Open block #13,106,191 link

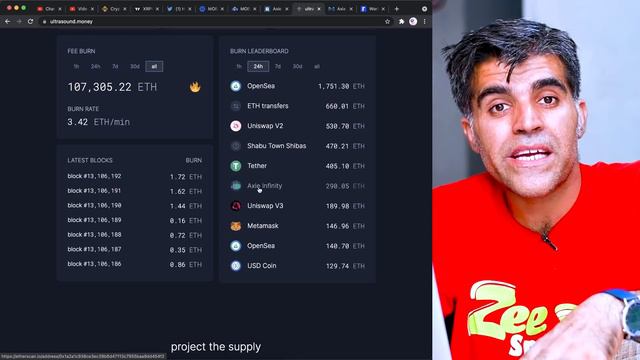(x=94, y=191)
